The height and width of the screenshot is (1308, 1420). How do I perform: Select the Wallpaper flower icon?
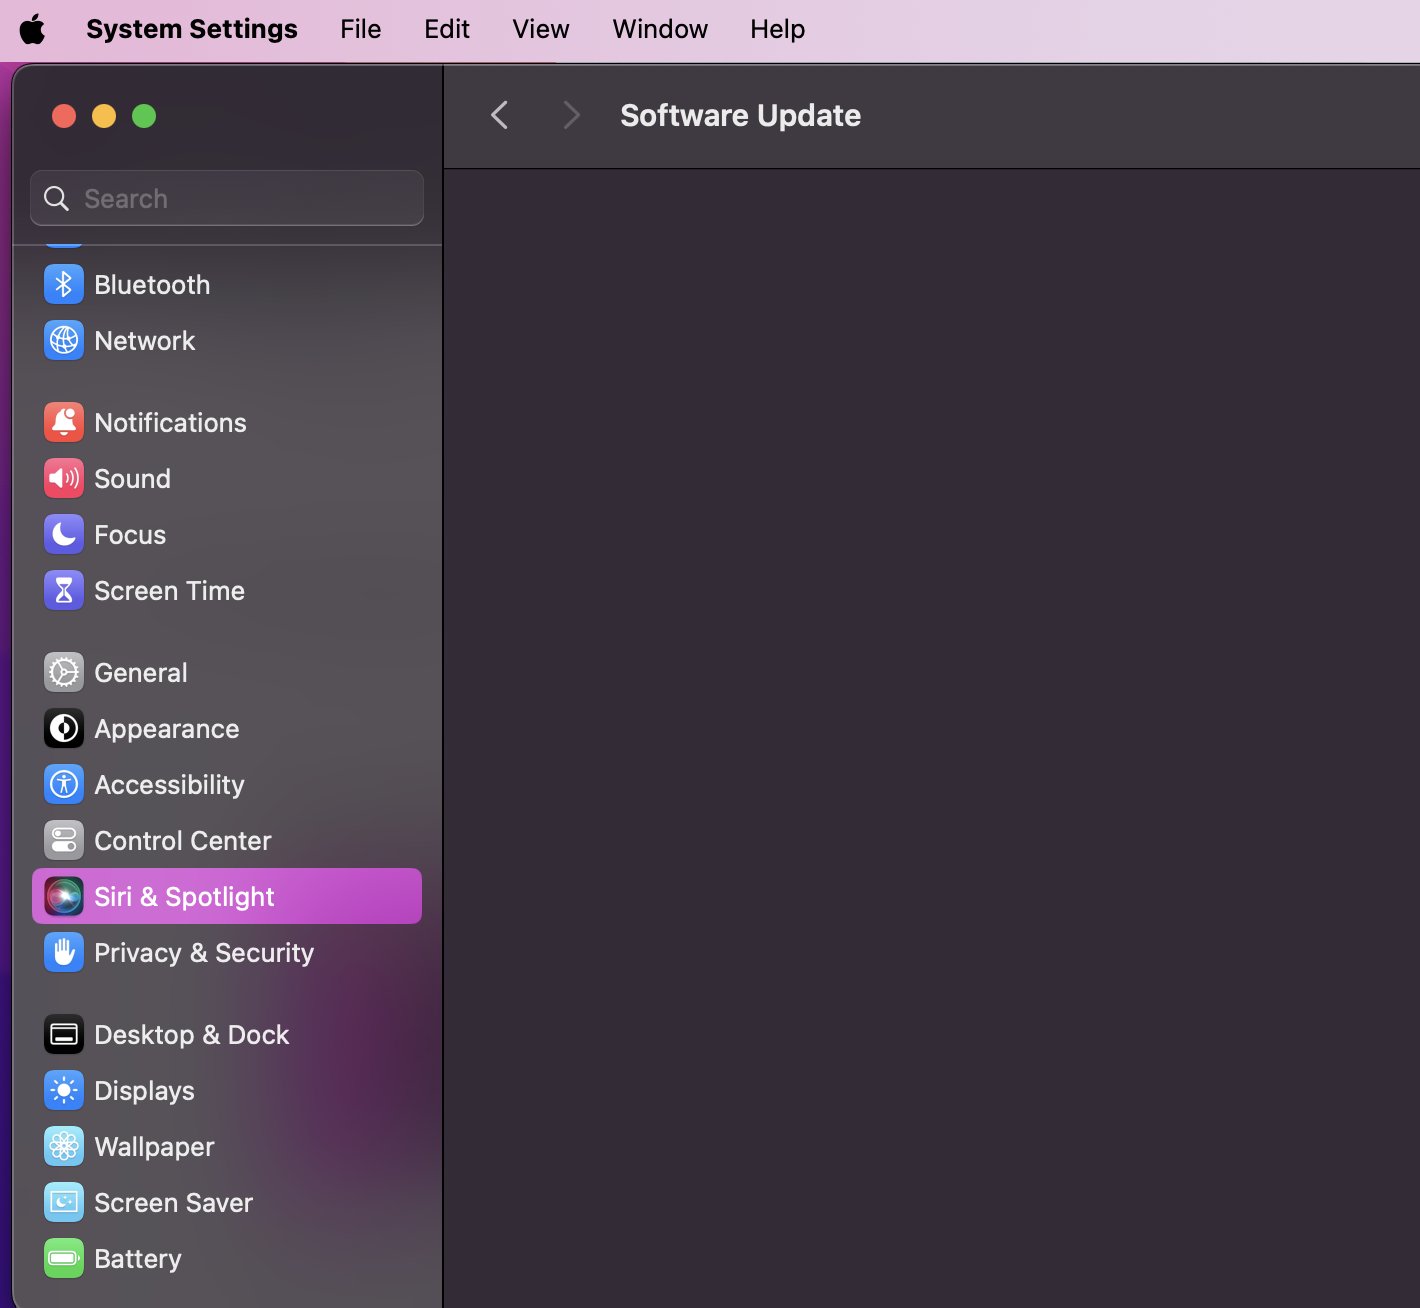pos(64,1147)
